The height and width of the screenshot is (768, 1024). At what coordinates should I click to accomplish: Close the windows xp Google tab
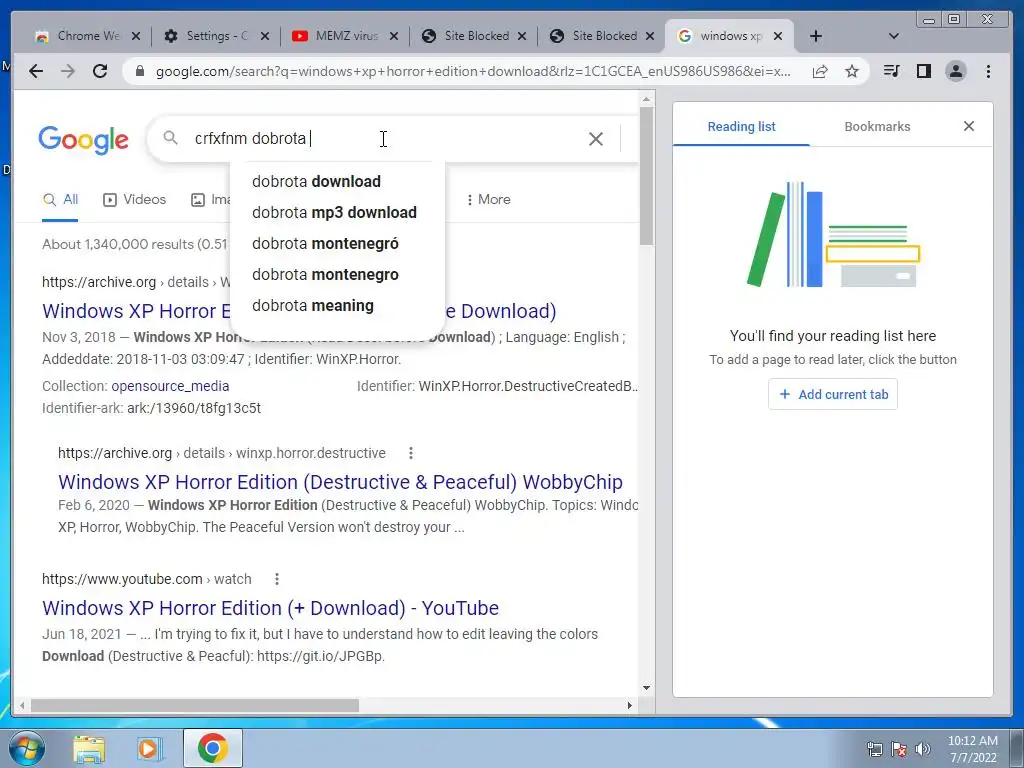(778, 36)
